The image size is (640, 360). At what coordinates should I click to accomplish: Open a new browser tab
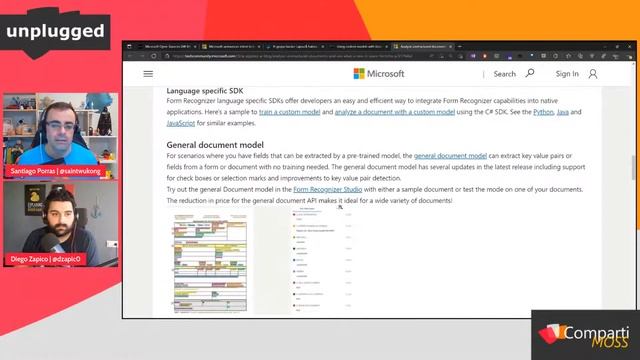460,47
